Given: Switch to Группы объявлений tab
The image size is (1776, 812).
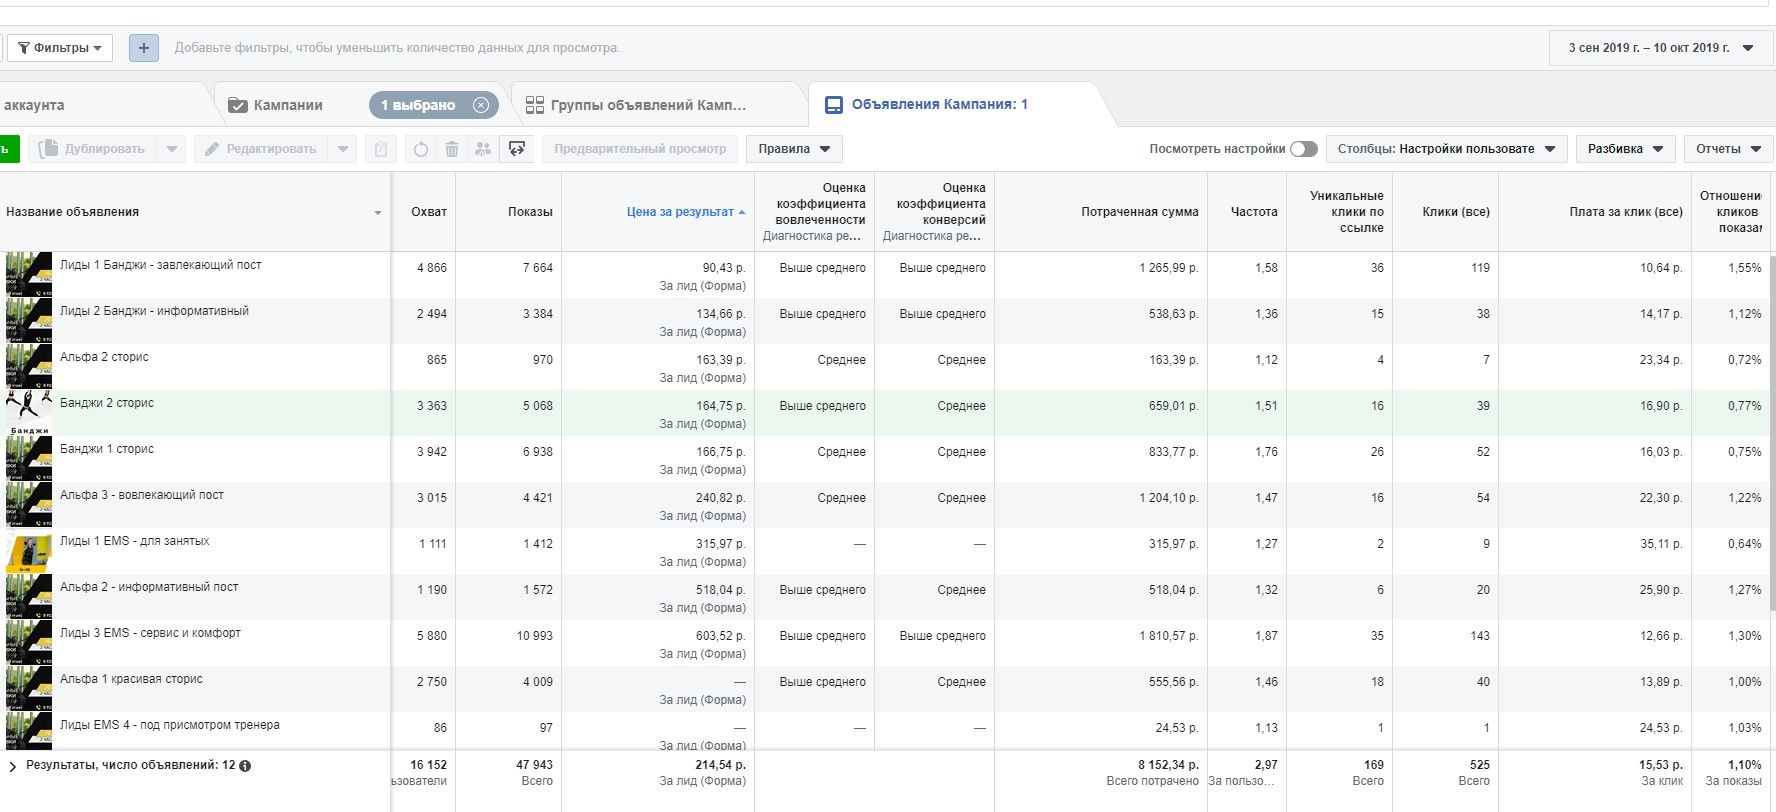Looking at the screenshot, I should coord(648,105).
